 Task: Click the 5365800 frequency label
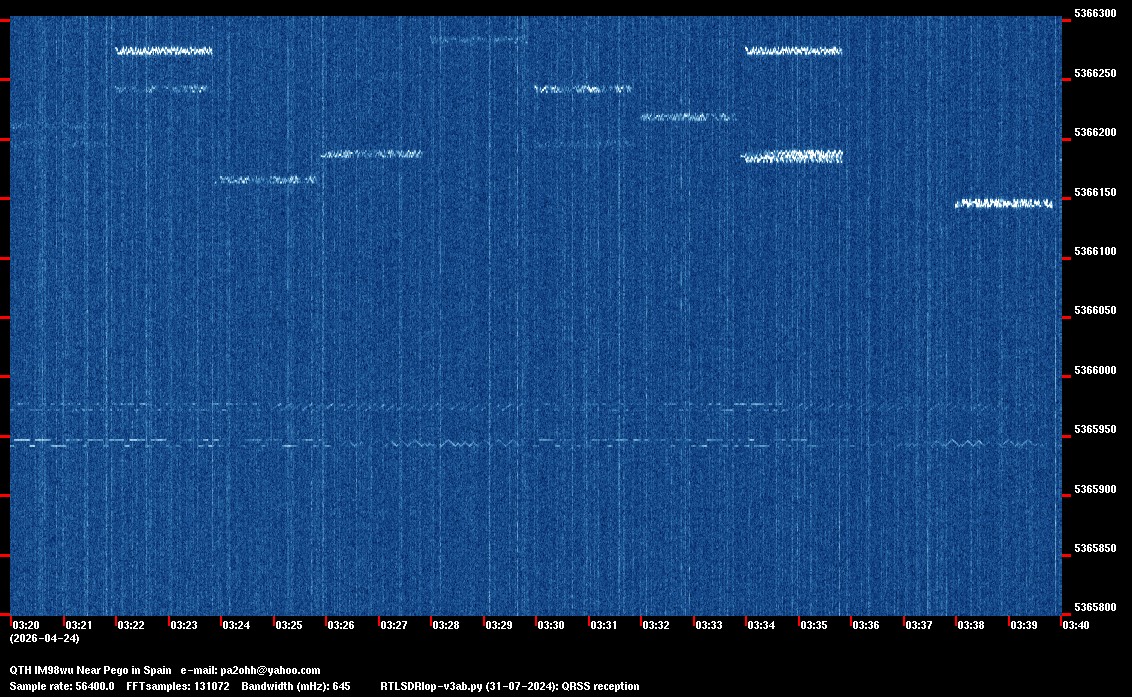pyautogui.click(x=1094, y=608)
